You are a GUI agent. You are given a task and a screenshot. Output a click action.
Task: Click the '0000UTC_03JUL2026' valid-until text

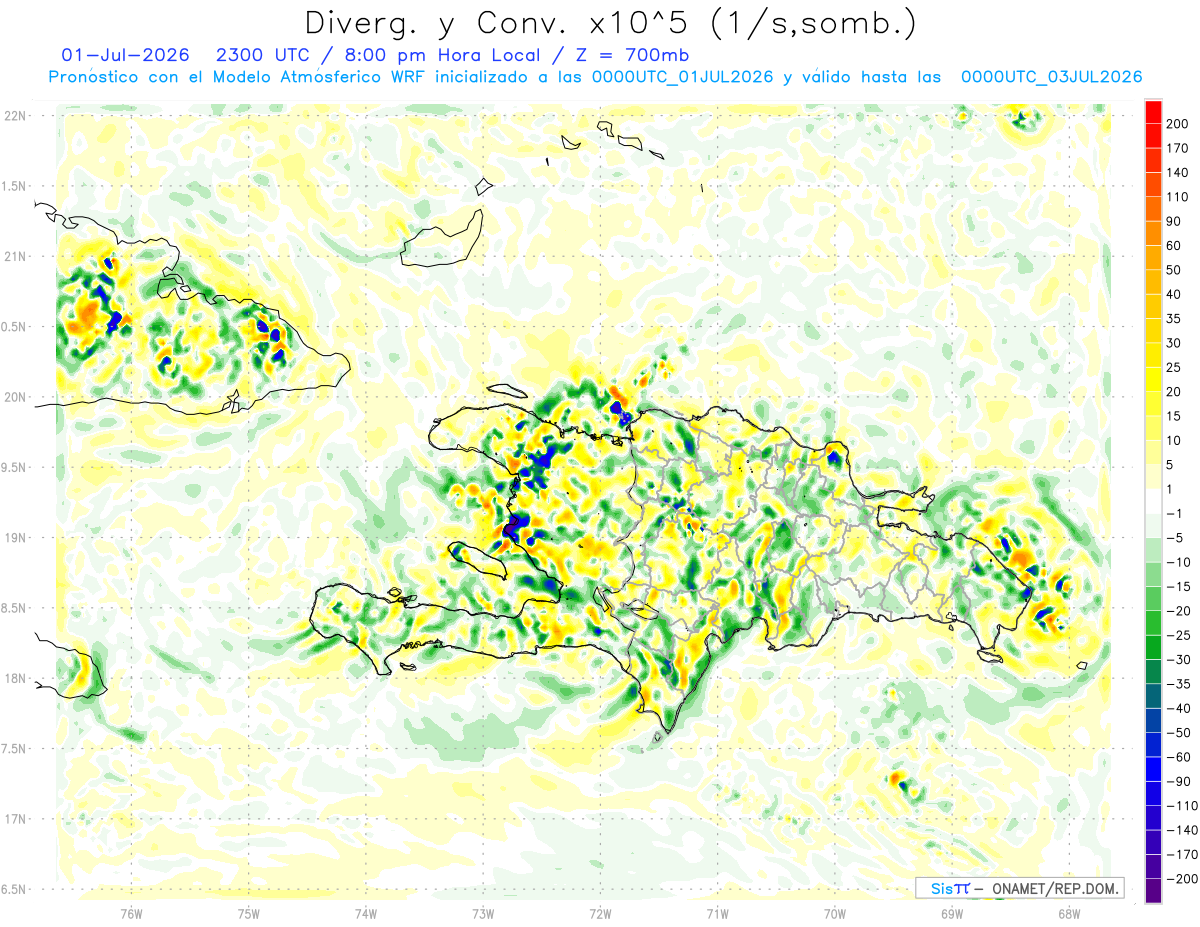1051,77
